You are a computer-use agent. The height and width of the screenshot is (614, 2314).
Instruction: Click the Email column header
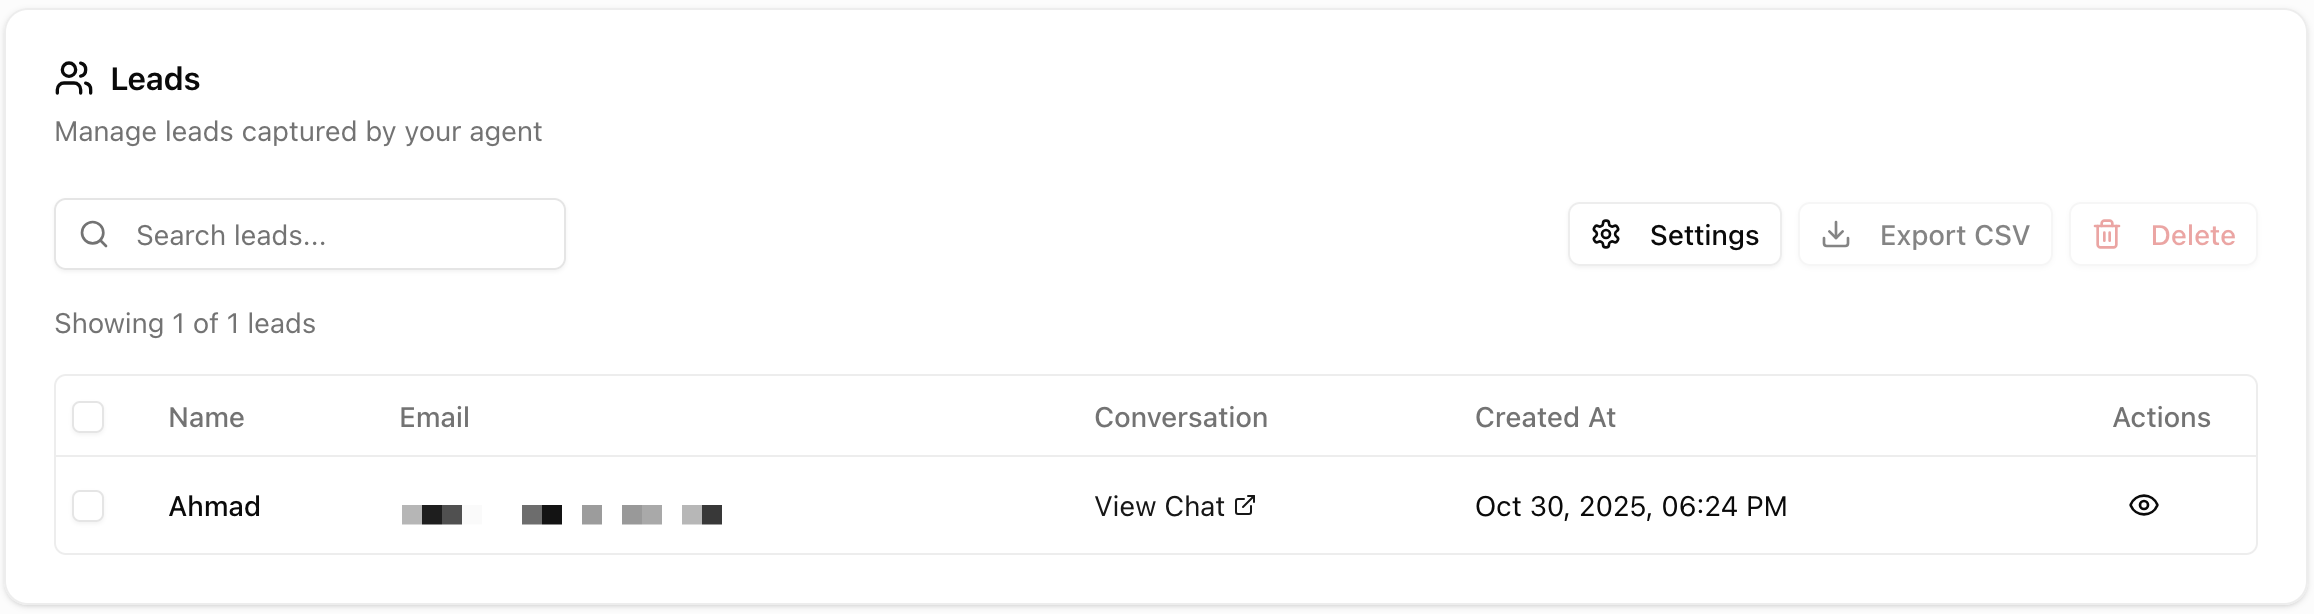tap(434, 417)
